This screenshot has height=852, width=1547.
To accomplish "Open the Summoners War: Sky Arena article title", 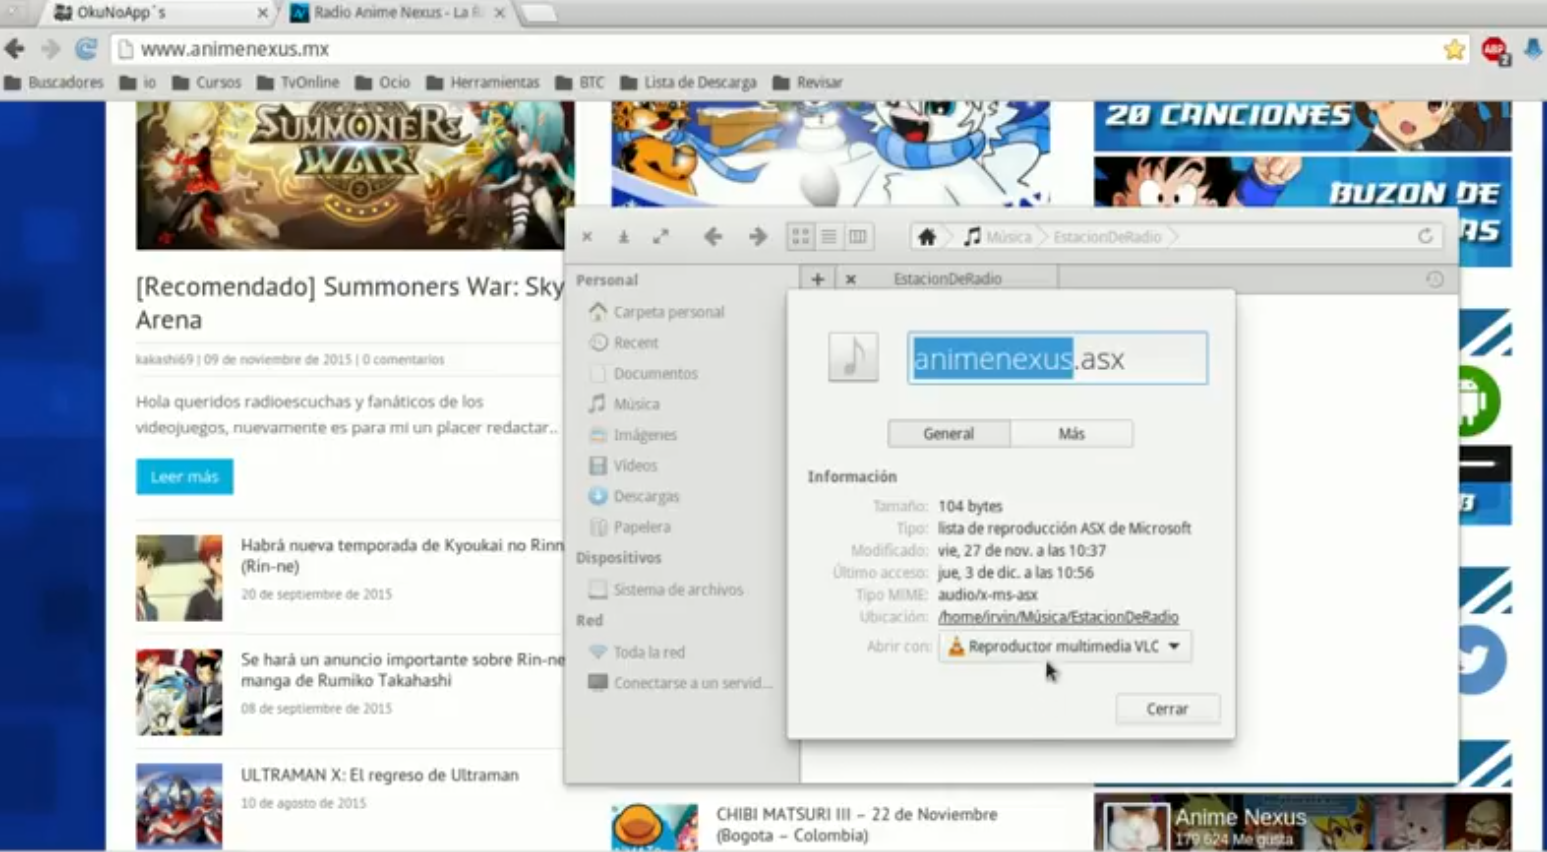I will [350, 303].
